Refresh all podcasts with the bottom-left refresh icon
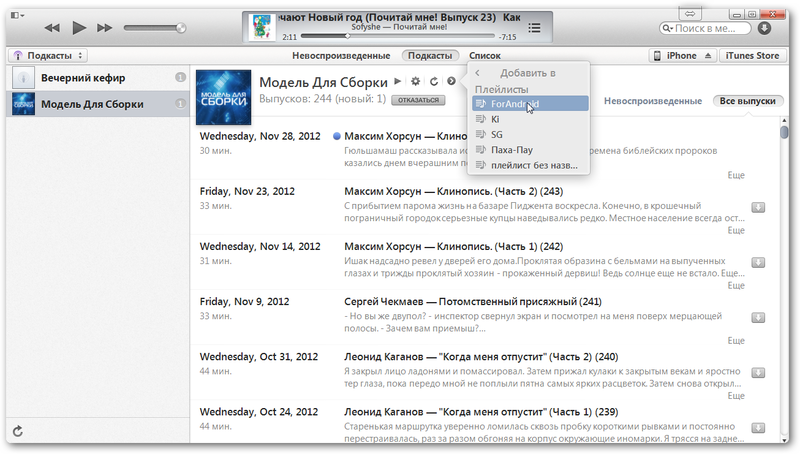The height and width of the screenshot is (454, 800). tap(18, 432)
